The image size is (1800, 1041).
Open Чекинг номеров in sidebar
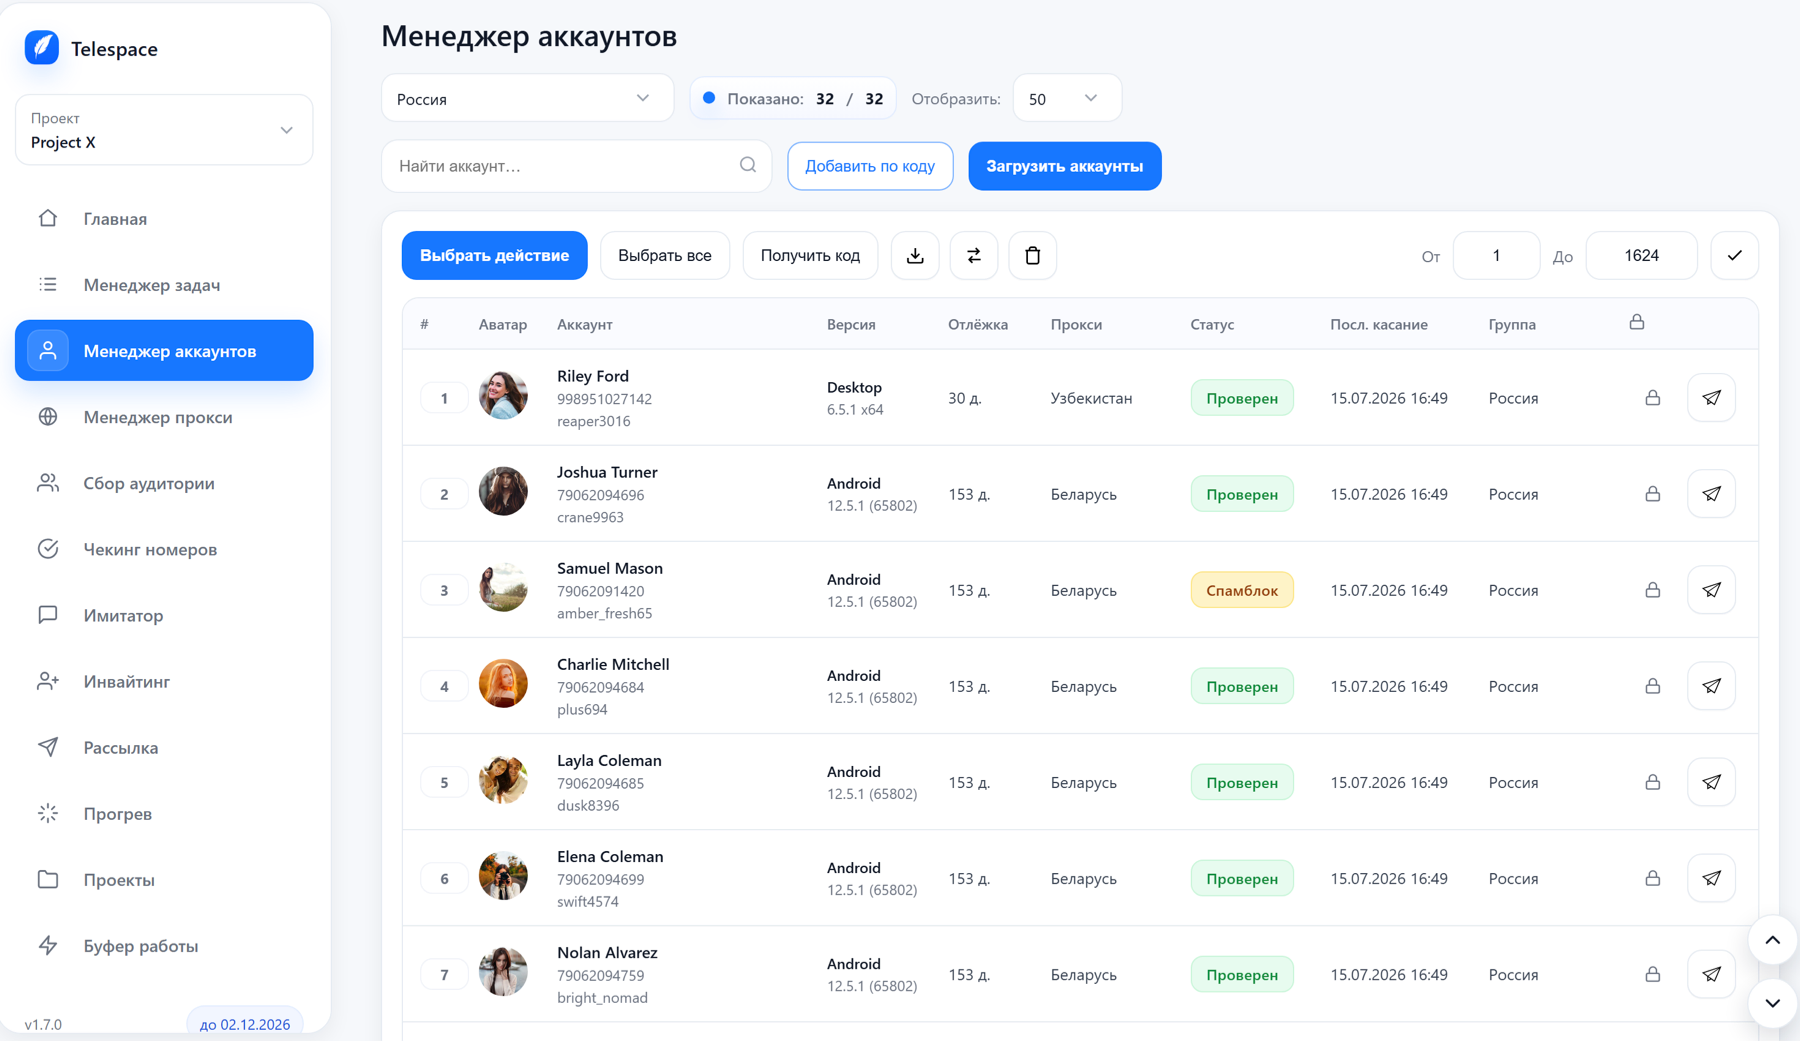point(164,548)
